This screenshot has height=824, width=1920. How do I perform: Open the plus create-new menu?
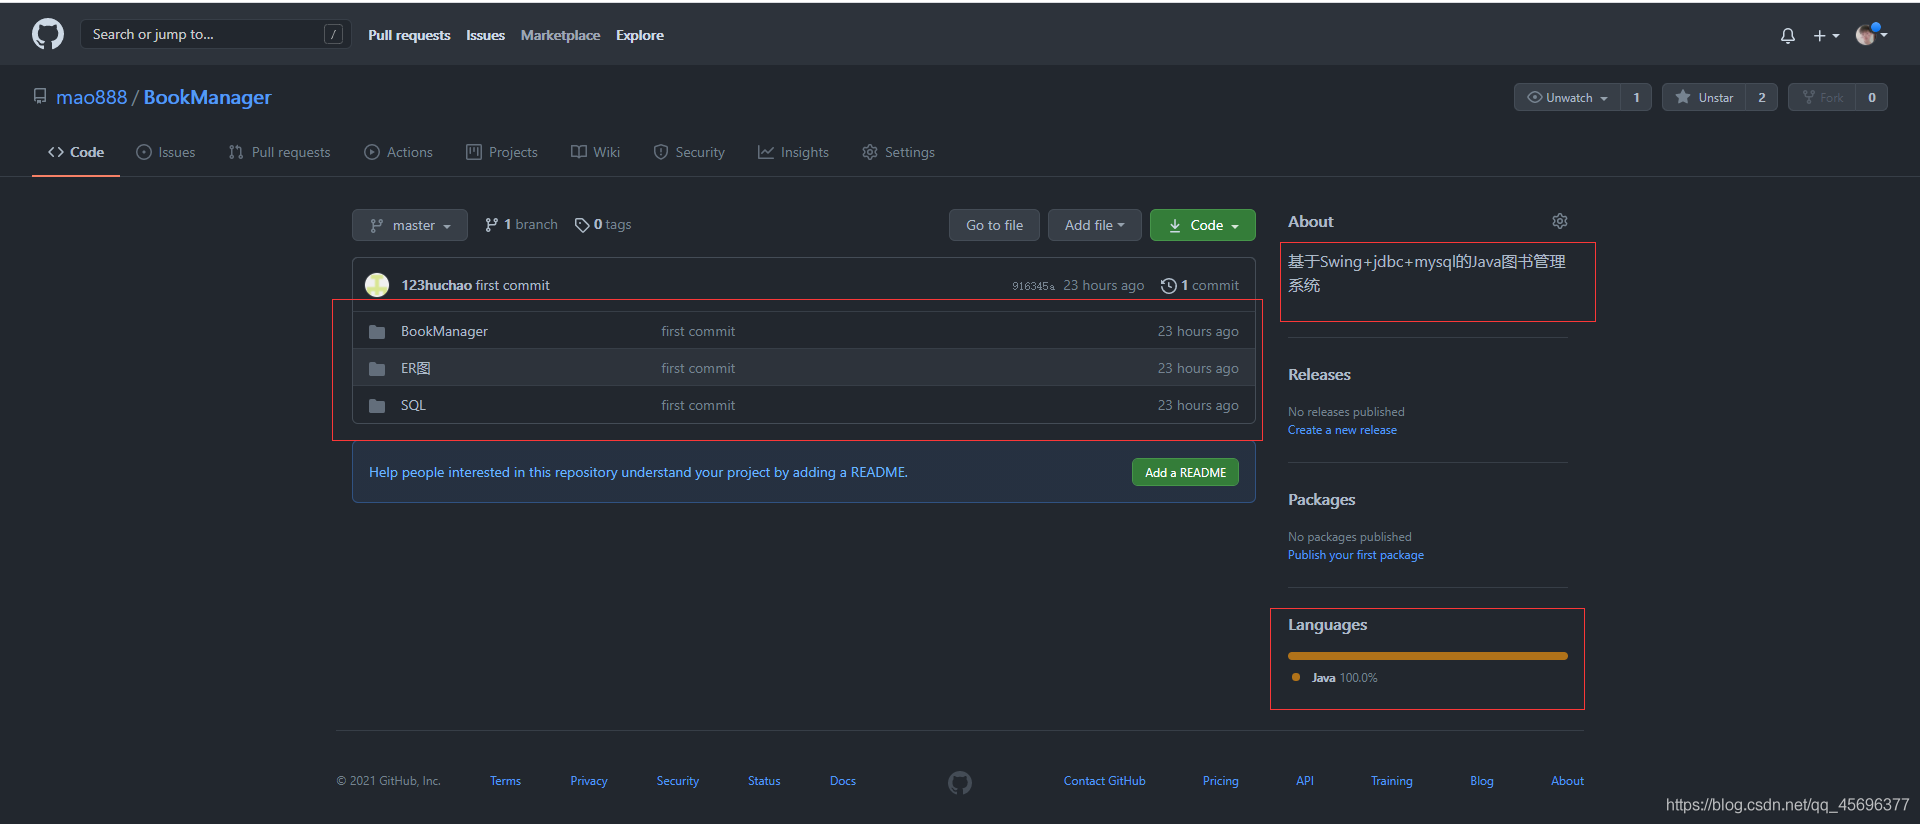[x=1826, y=35]
